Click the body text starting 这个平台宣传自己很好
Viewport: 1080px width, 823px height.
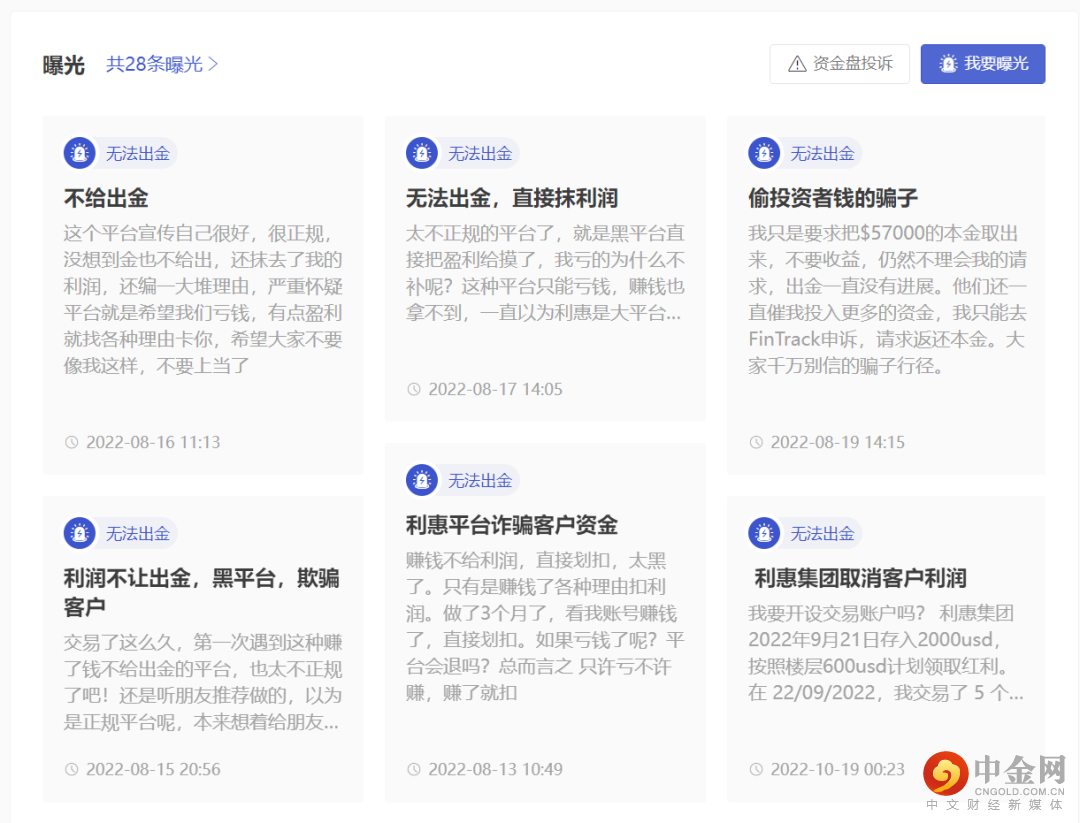point(203,300)
